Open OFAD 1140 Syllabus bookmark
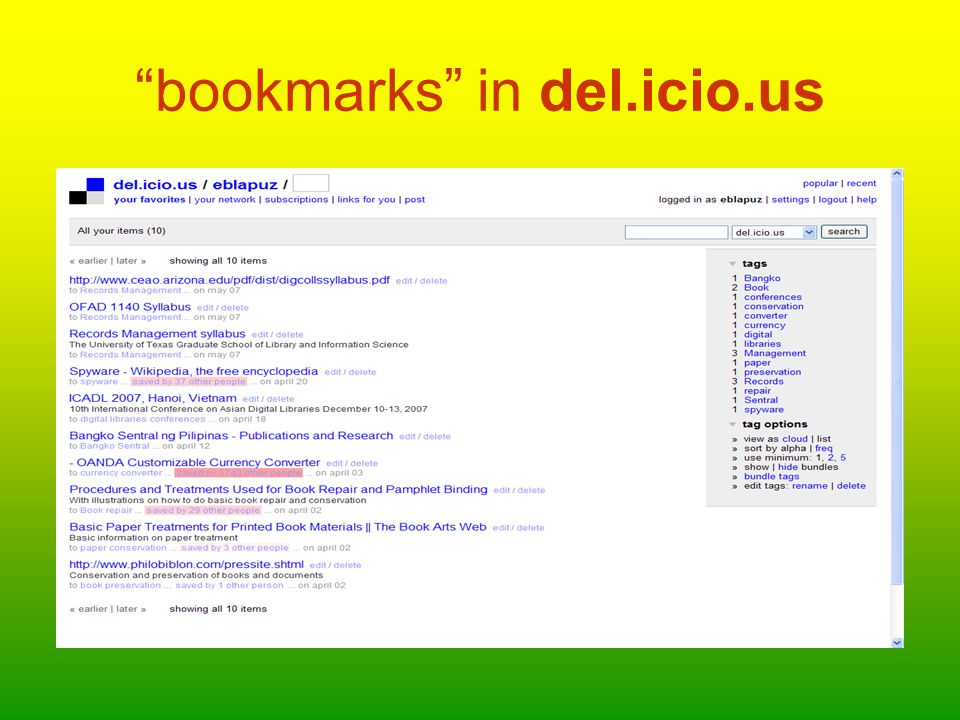960x720 pixels. [130, 307]
